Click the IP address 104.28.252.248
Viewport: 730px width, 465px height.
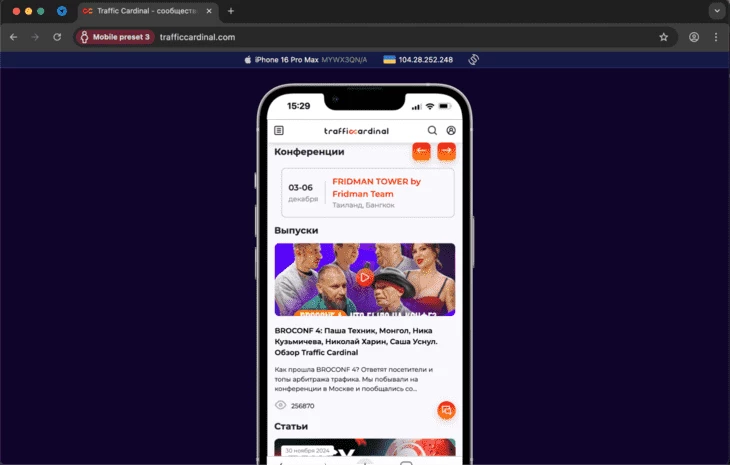426,60
